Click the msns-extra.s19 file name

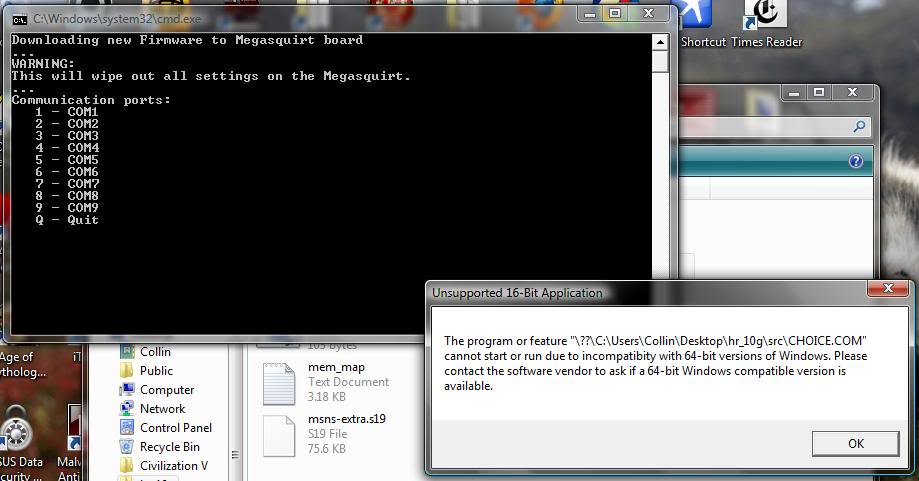[347, 418]
